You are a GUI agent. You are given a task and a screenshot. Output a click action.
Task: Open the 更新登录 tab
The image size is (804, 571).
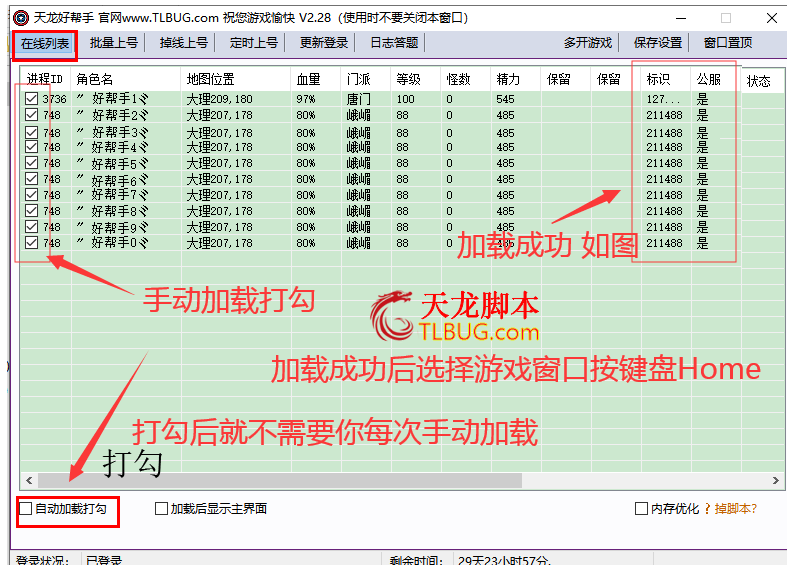(324, 43)
